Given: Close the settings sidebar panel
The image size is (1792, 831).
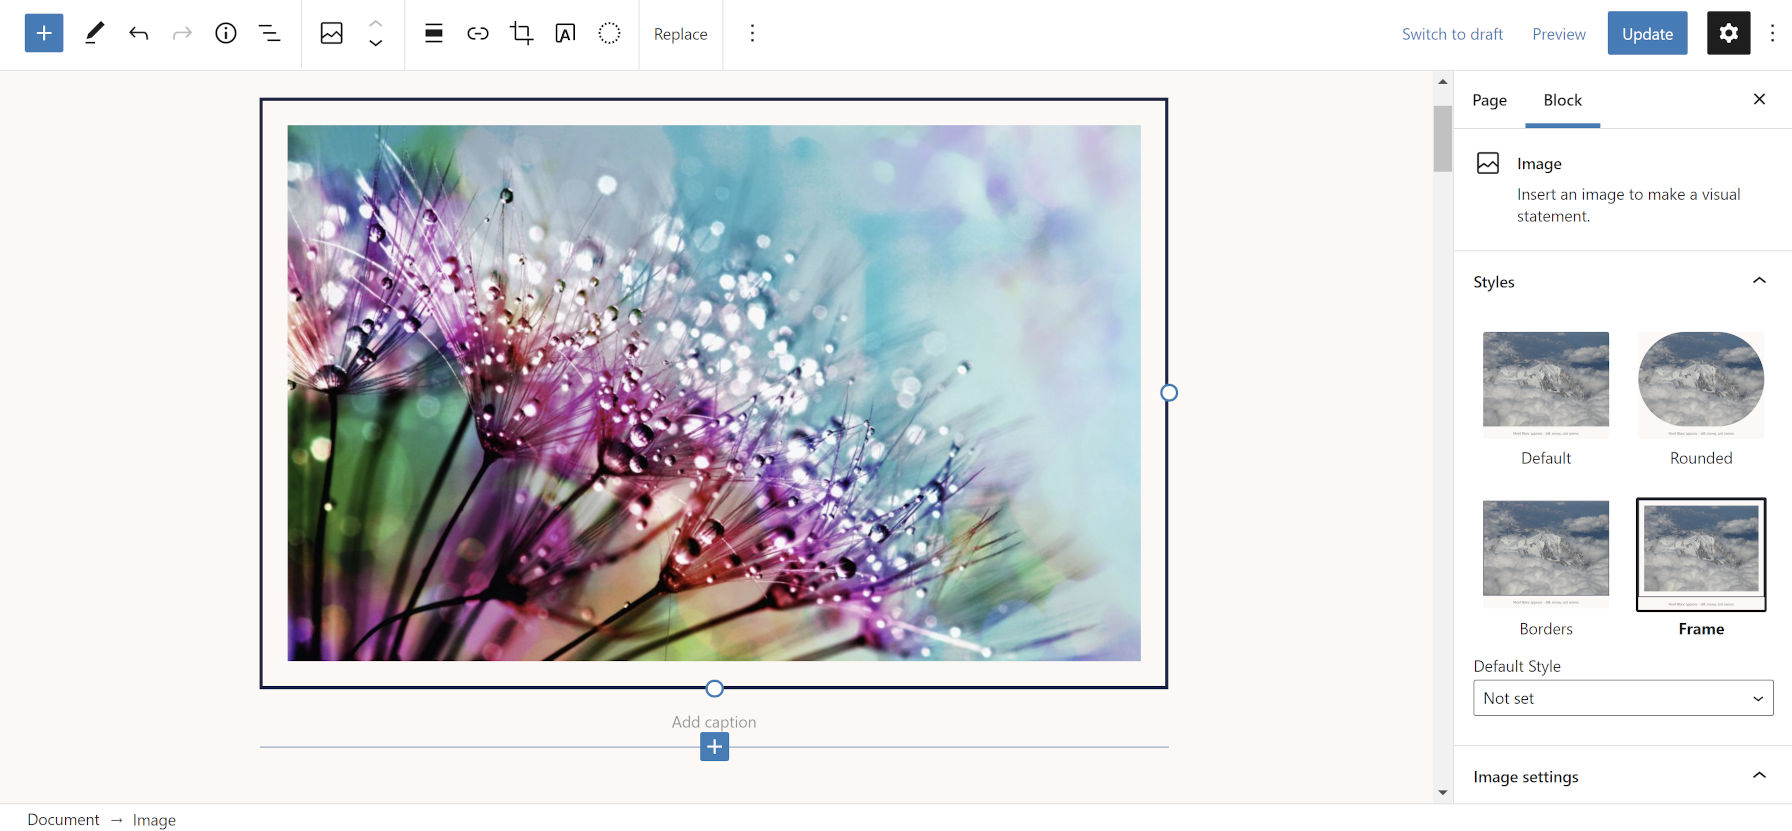Looking at the screenshot, I should (1759, 99).
